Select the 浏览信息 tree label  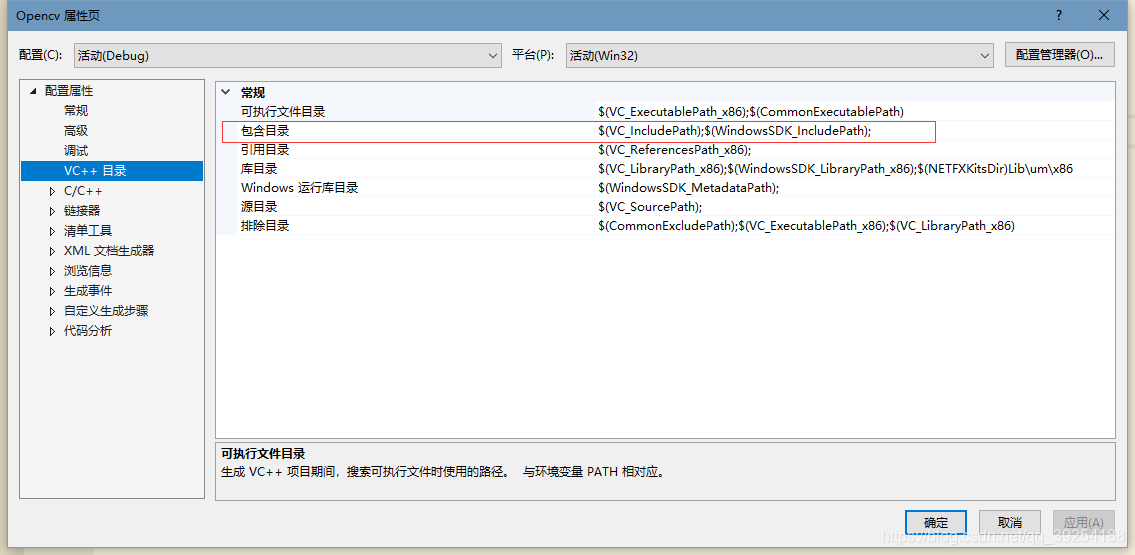click(x=88, y=271)
